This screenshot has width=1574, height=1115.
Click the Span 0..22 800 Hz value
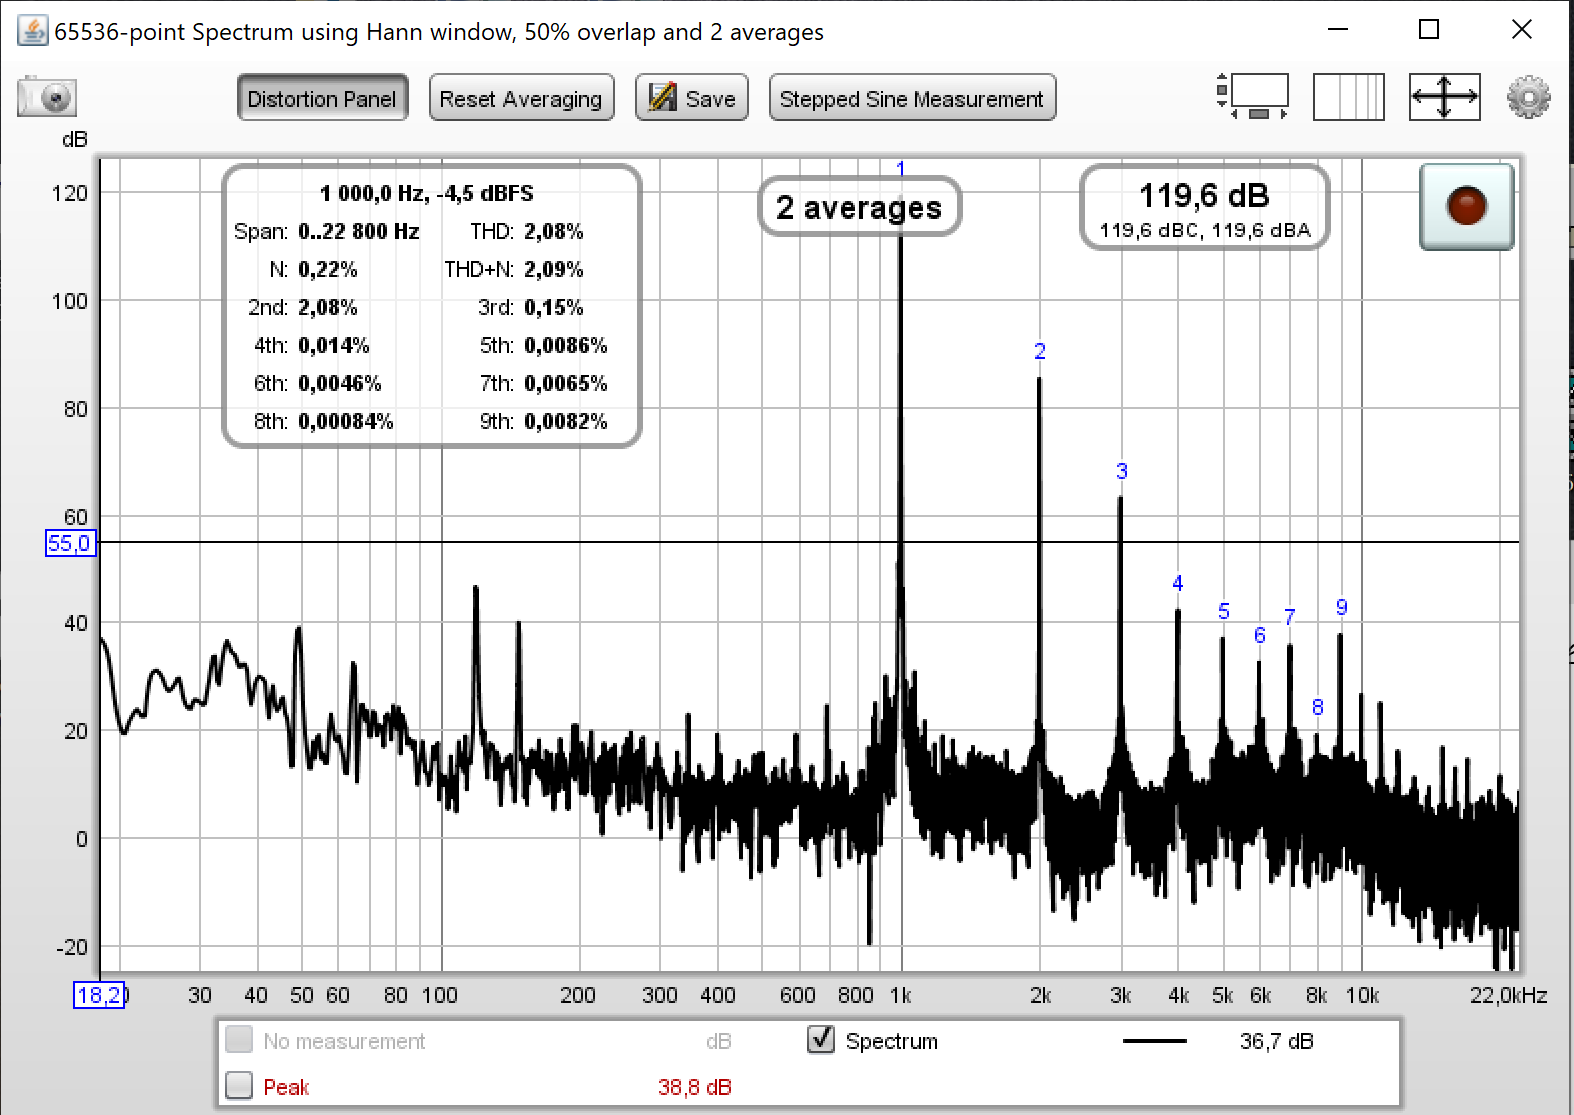(359, 231)
